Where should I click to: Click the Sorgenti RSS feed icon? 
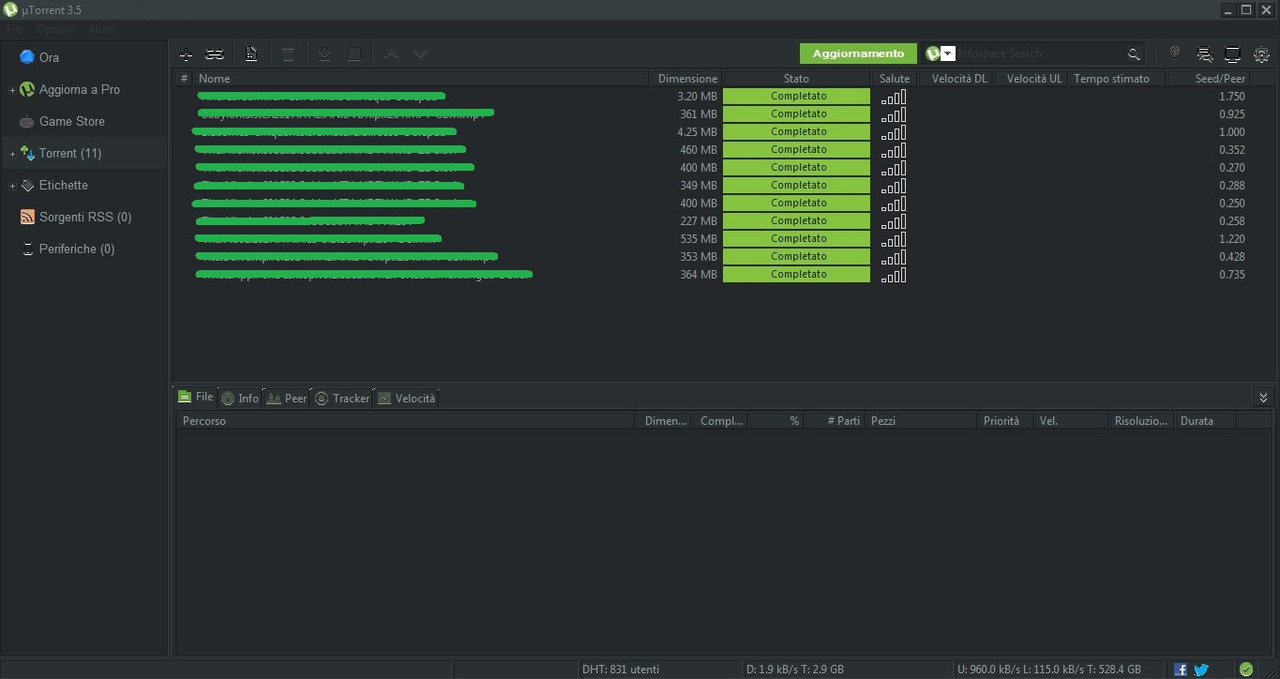coord(28,217)
